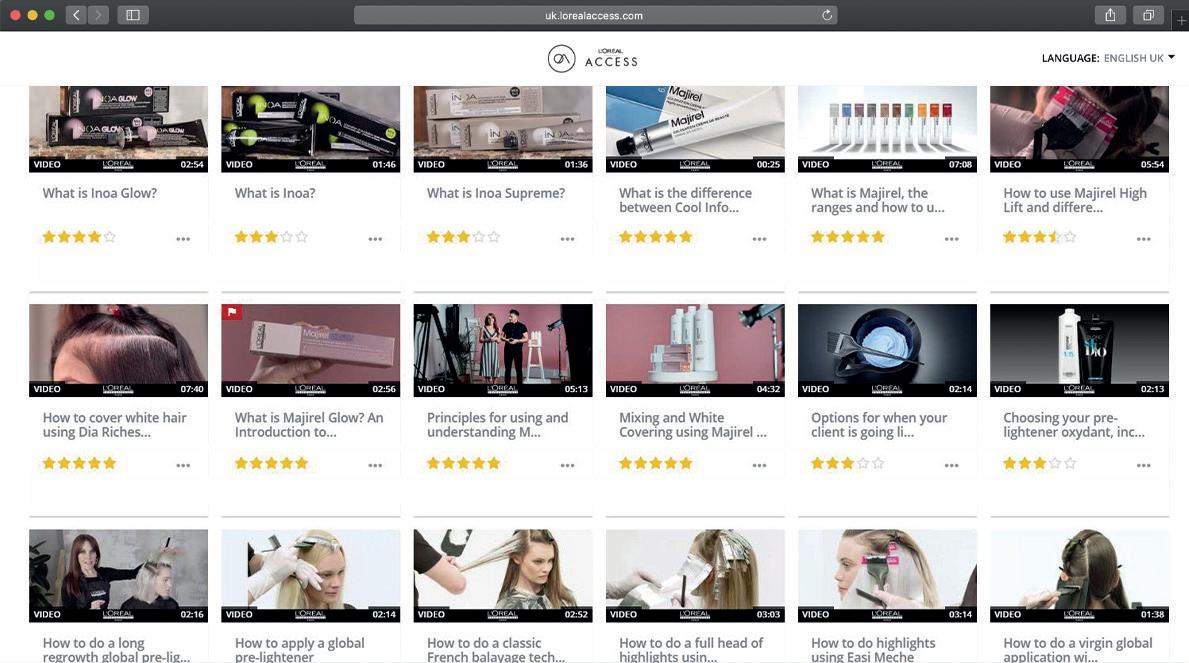Open How to cover white hair title
1189x663 pixels.
pyautogui.click(x=115, y=425)
